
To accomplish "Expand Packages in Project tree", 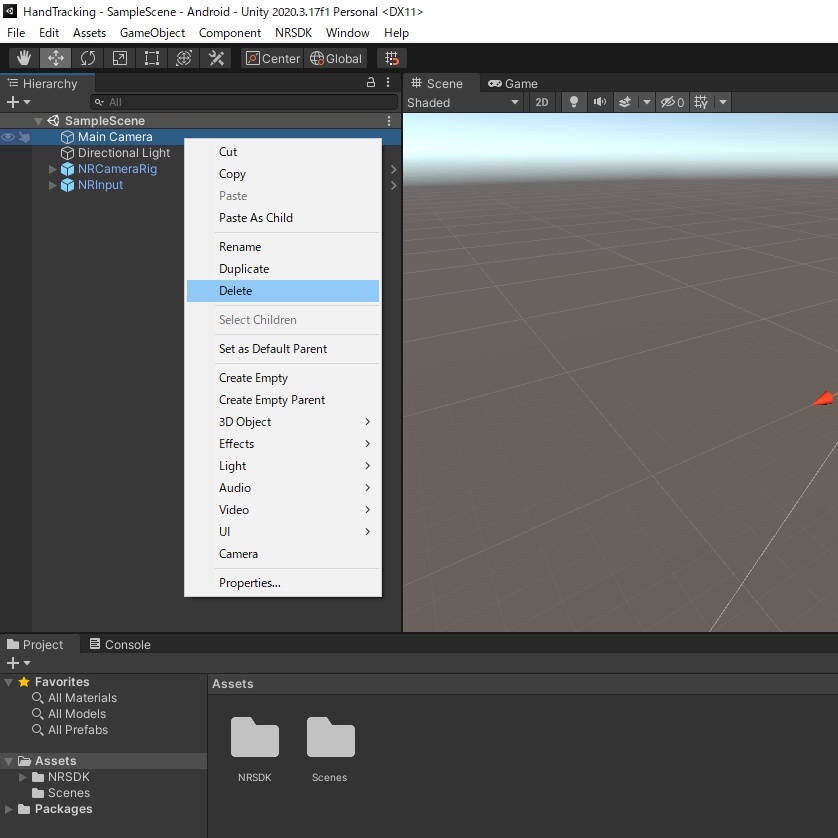I will [x=8, y=809].
